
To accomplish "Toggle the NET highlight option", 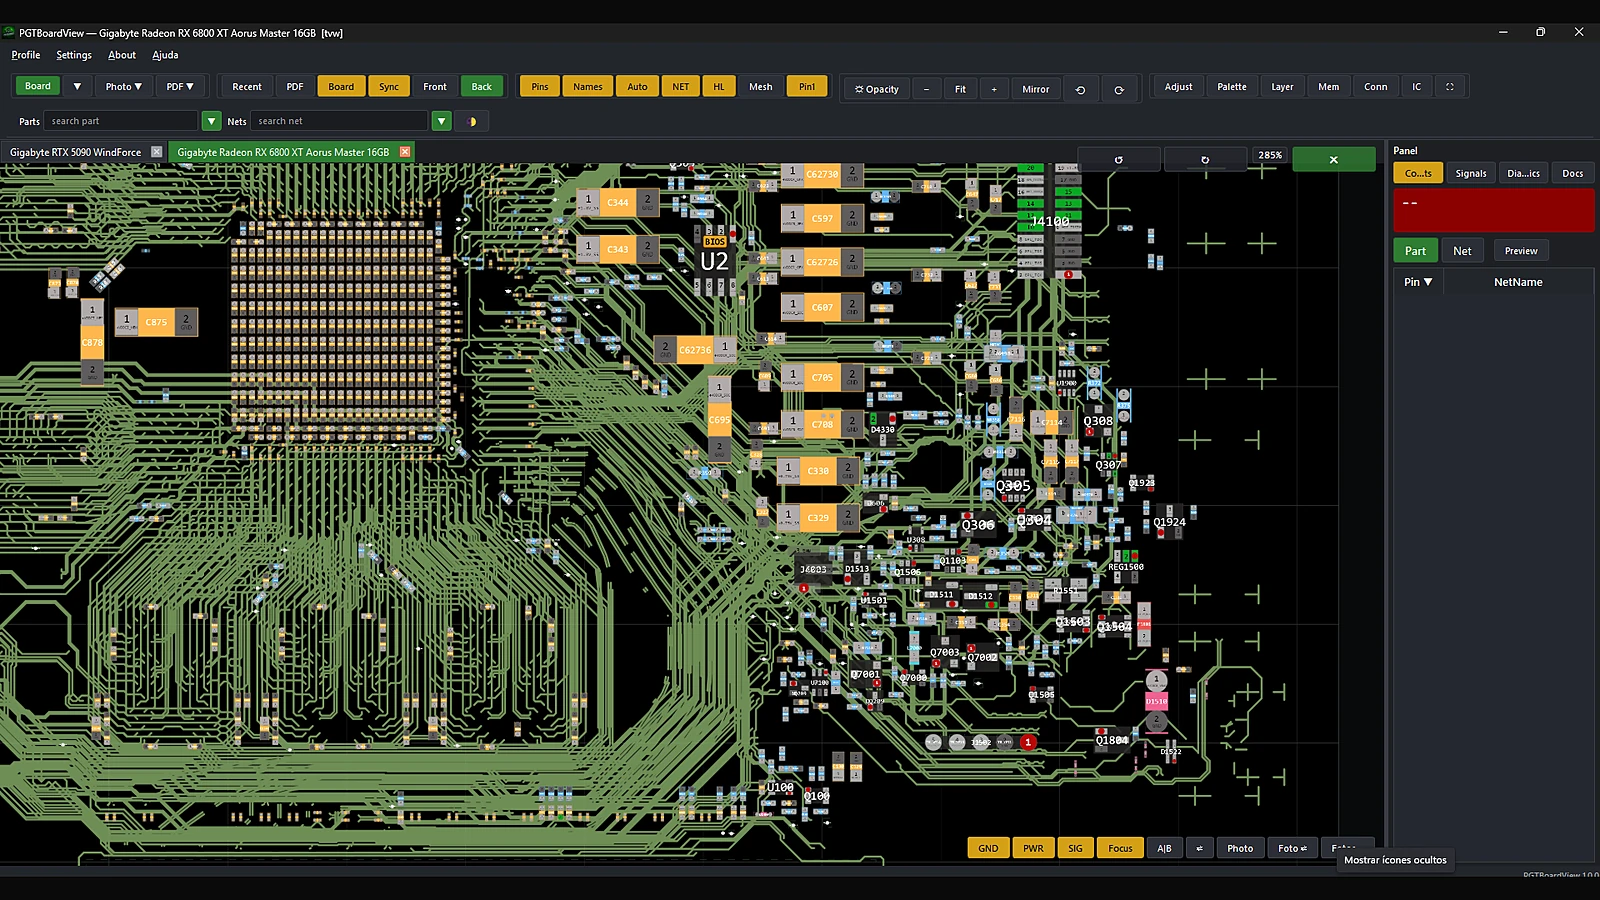I will 681,87.
